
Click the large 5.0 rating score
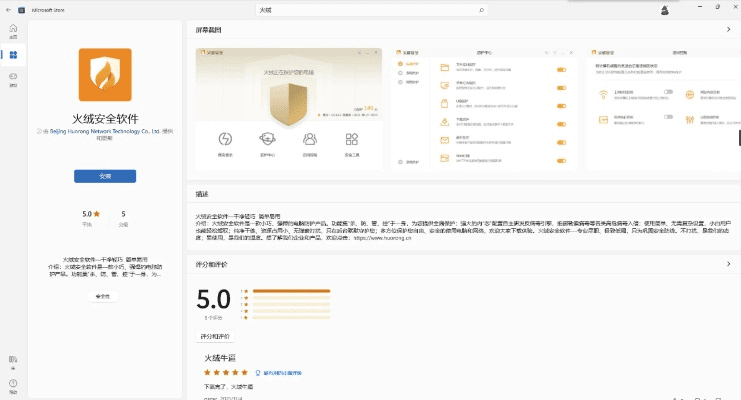[213, 299]
